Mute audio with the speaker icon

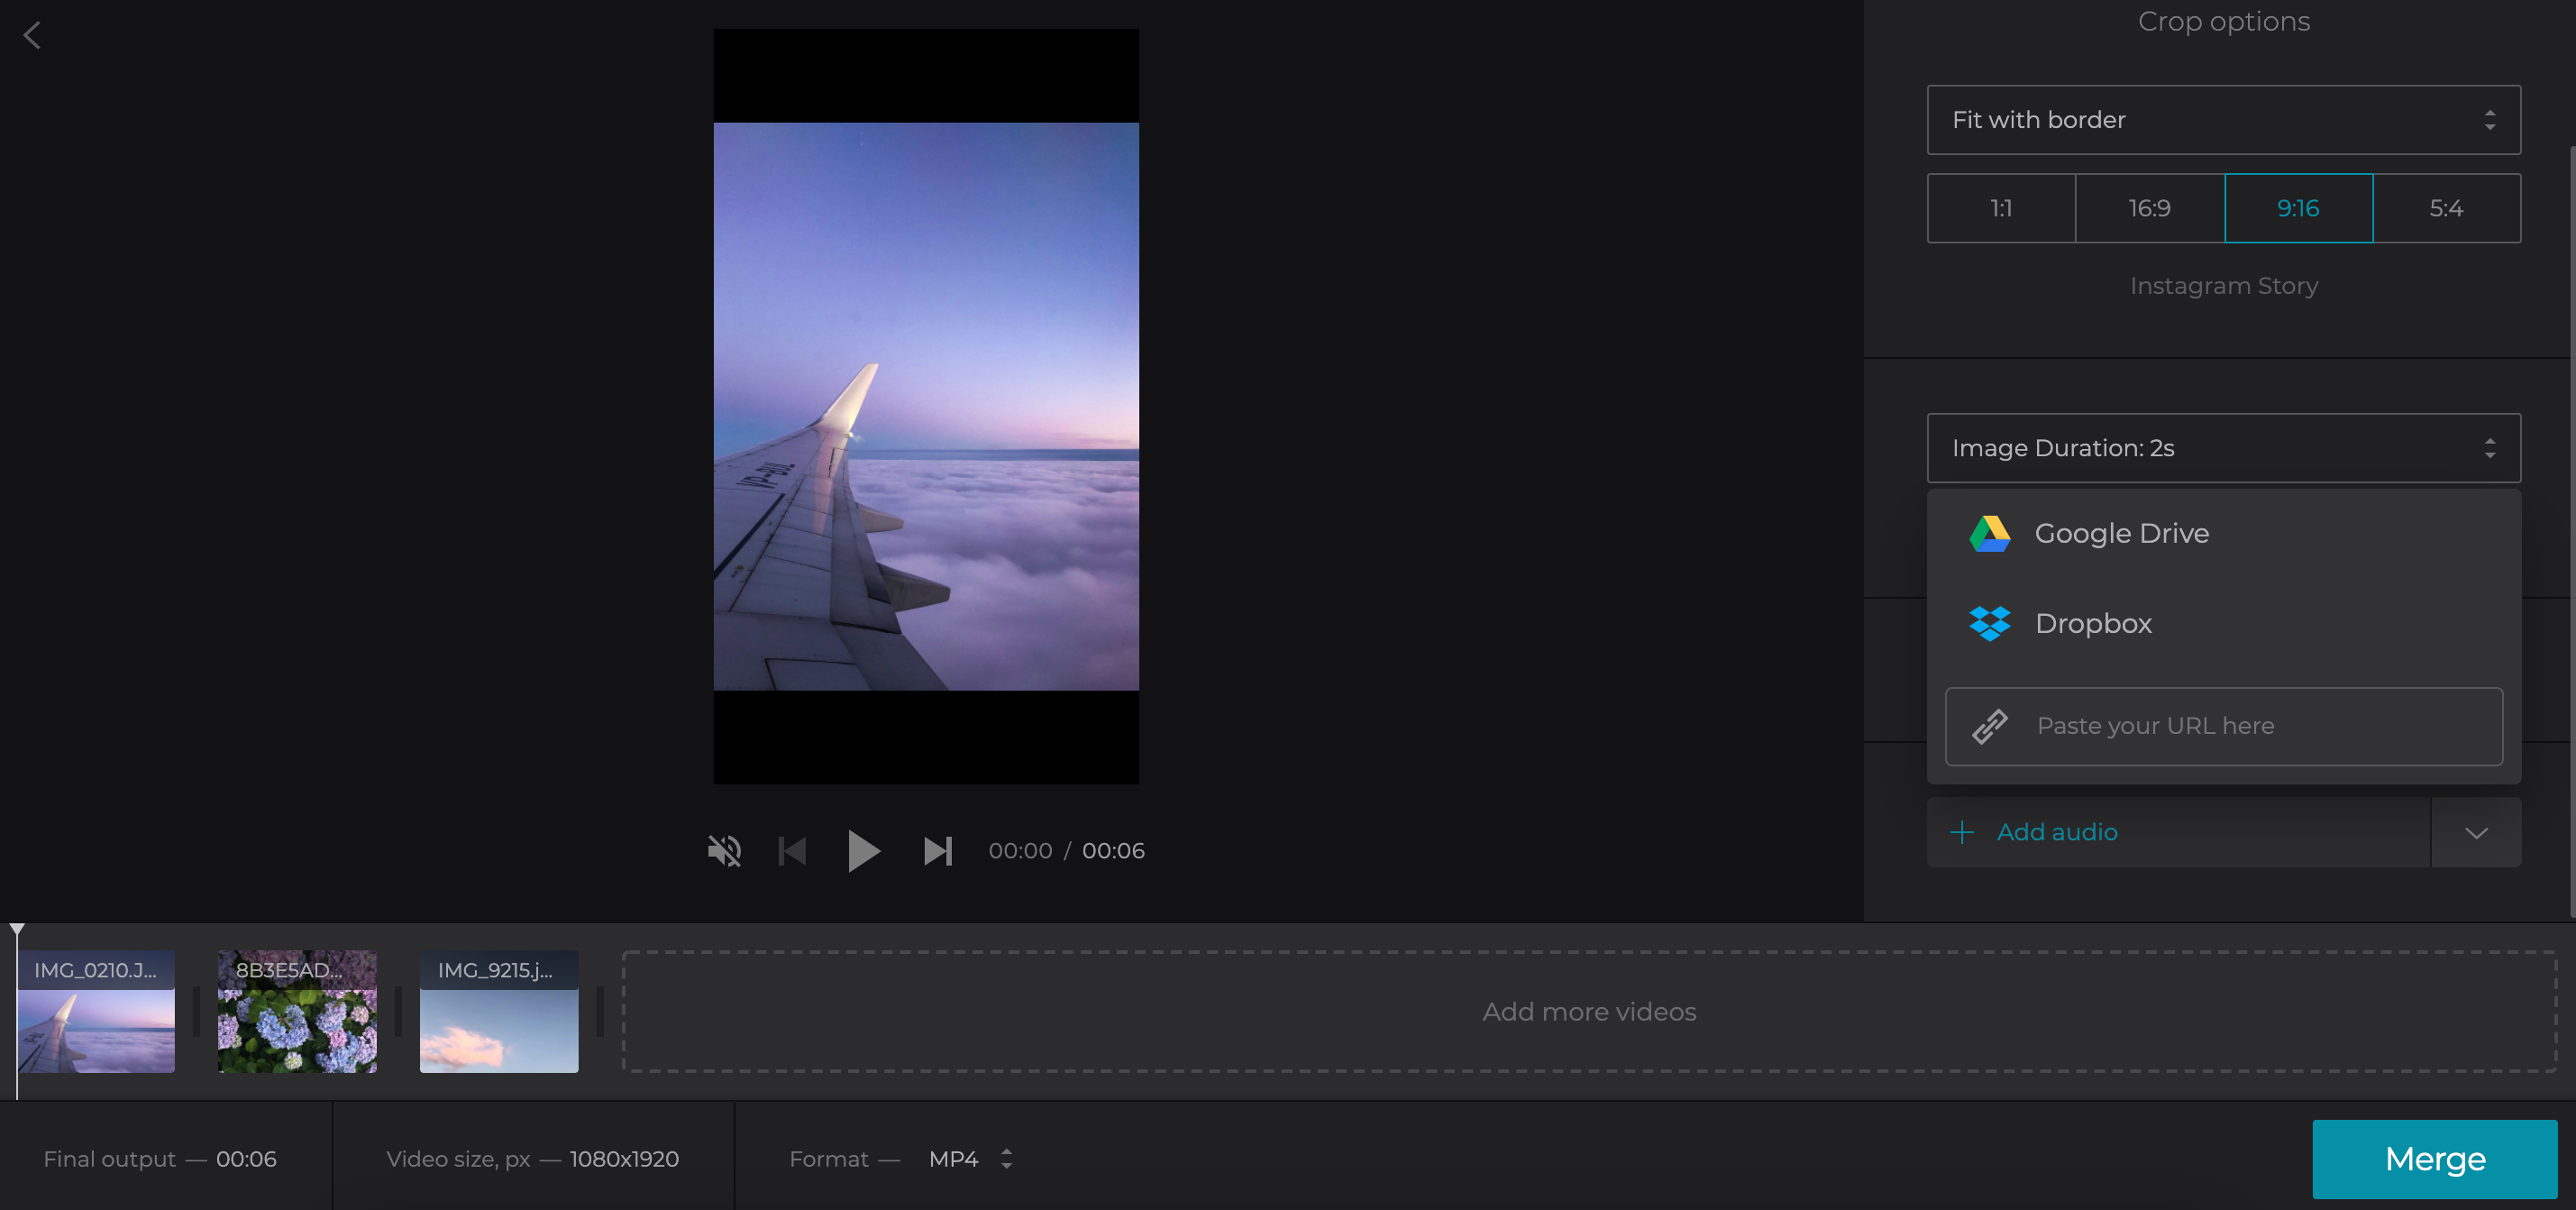(725, 851)
